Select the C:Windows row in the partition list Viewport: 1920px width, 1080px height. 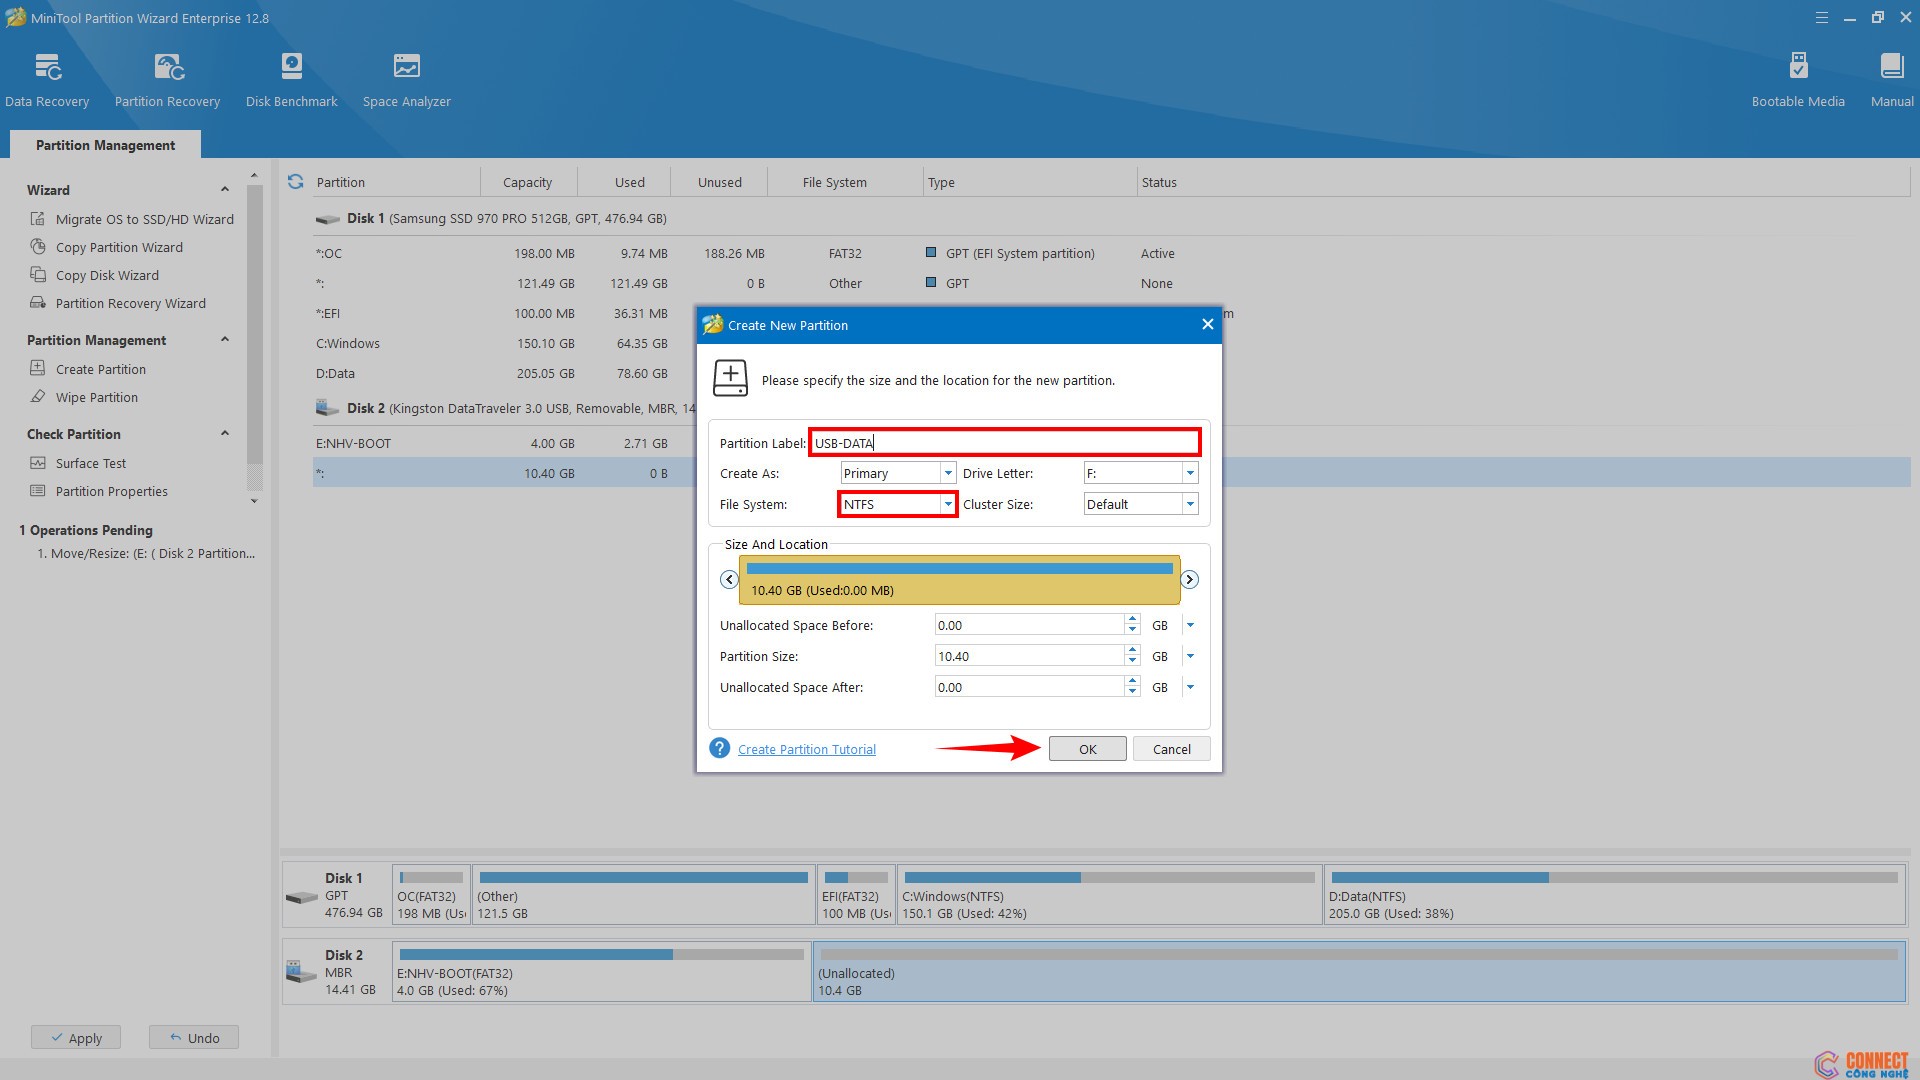pyautogui.click(x=503, y=343)
